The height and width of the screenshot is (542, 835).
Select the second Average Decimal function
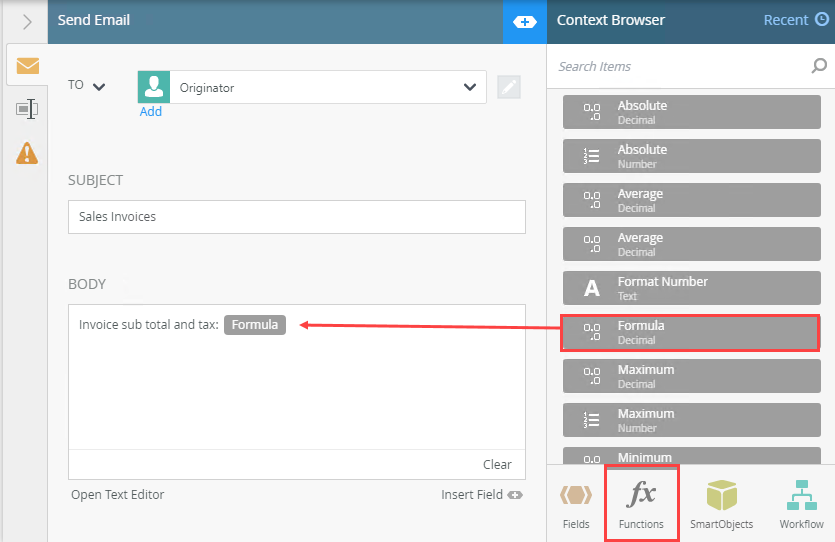pos(691,244)
